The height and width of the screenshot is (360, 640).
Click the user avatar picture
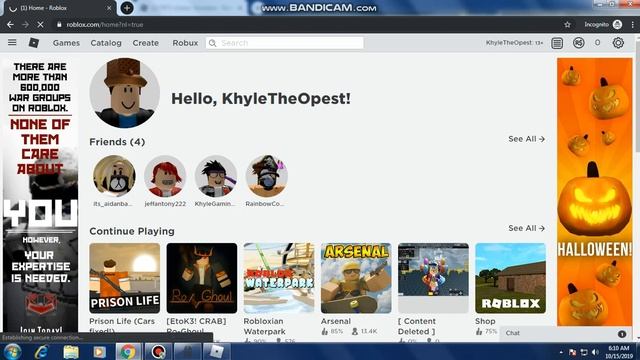click(x=125, y=93)
